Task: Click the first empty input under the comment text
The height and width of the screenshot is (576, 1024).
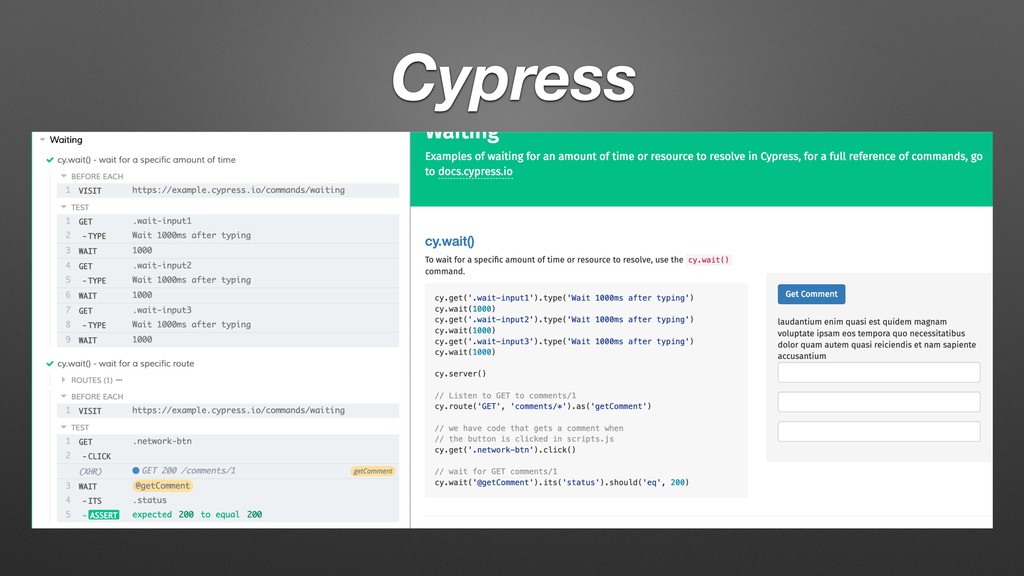Action: point(879,372)
